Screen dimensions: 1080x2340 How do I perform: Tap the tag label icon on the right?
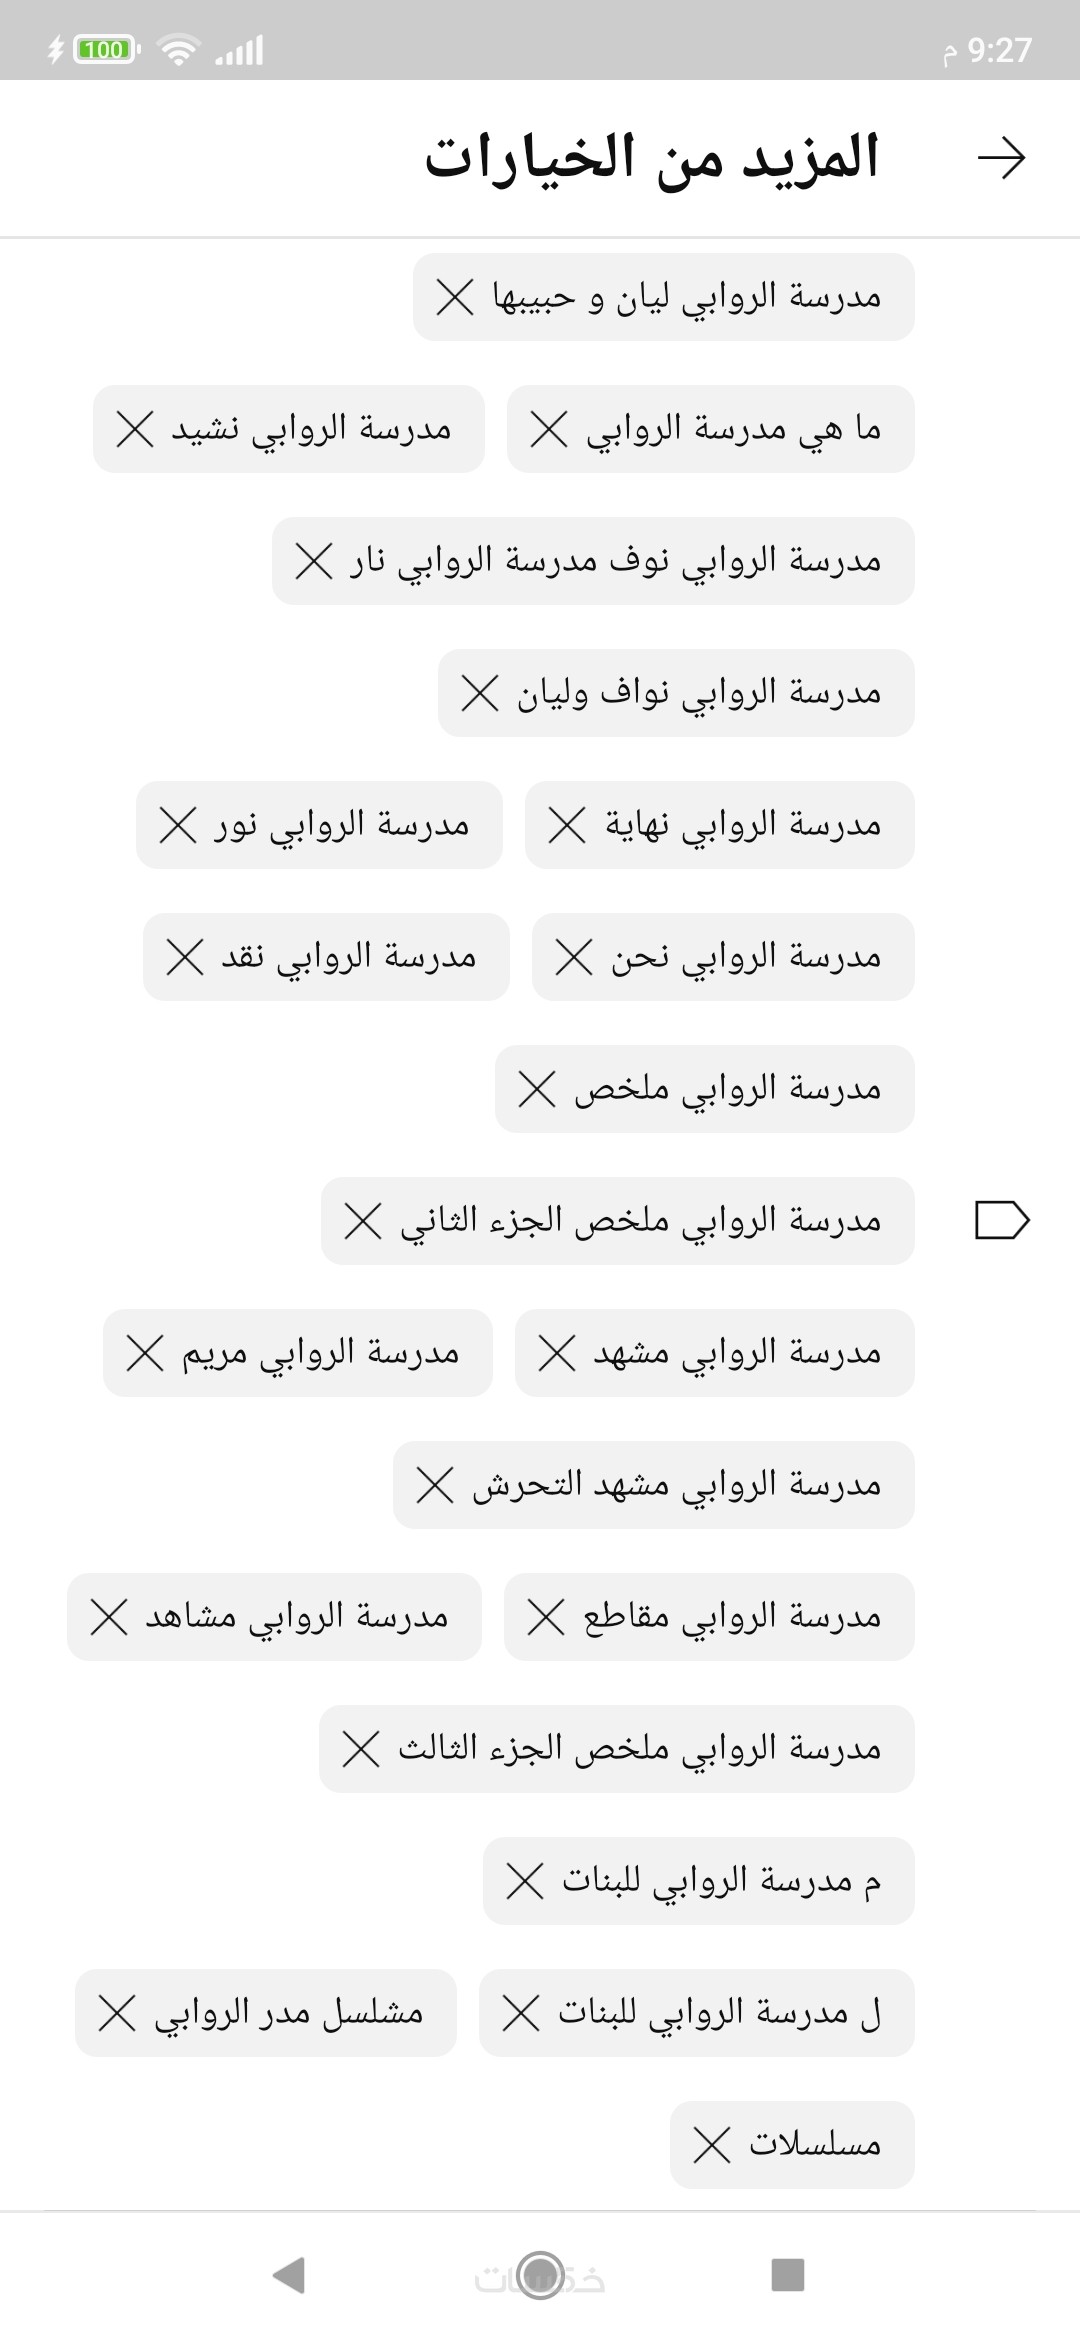tap(1001, 1220)
